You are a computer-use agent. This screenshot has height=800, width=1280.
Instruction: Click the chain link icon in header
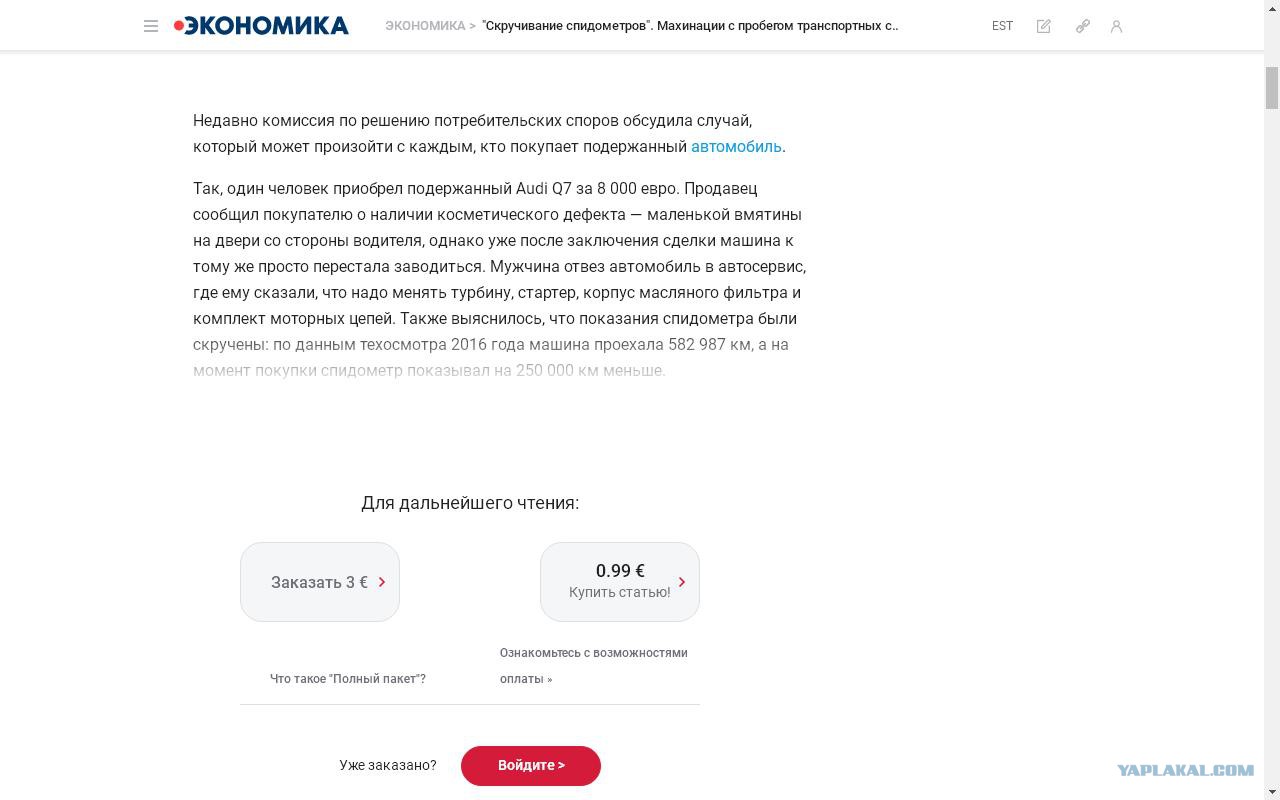[x=1082, y=26]
